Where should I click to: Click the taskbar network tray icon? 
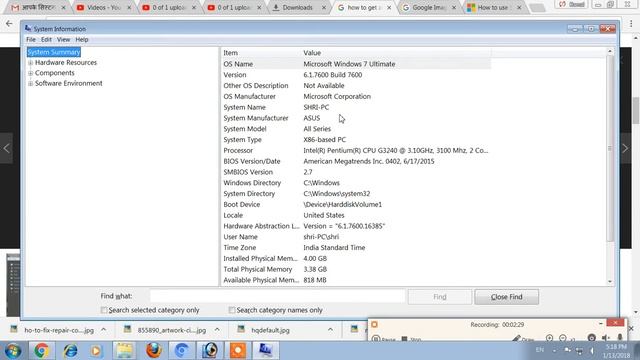(579, 350)
